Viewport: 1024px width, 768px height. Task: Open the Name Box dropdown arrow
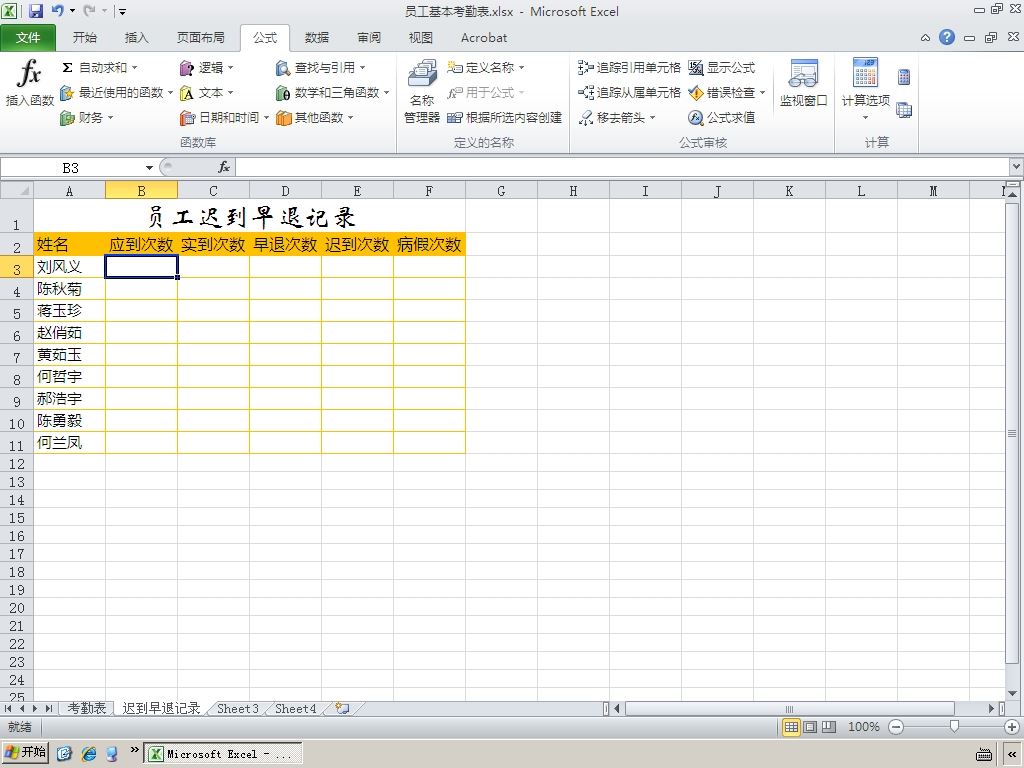coord(150,168)
